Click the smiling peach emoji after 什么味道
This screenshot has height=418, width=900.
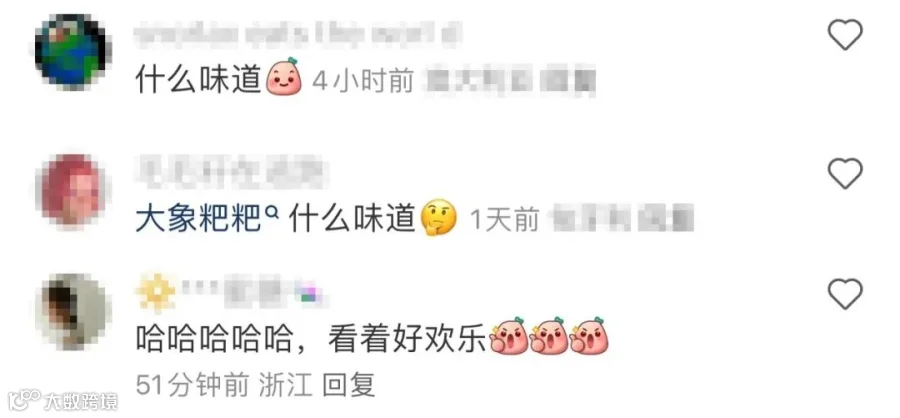click(284, 77)
